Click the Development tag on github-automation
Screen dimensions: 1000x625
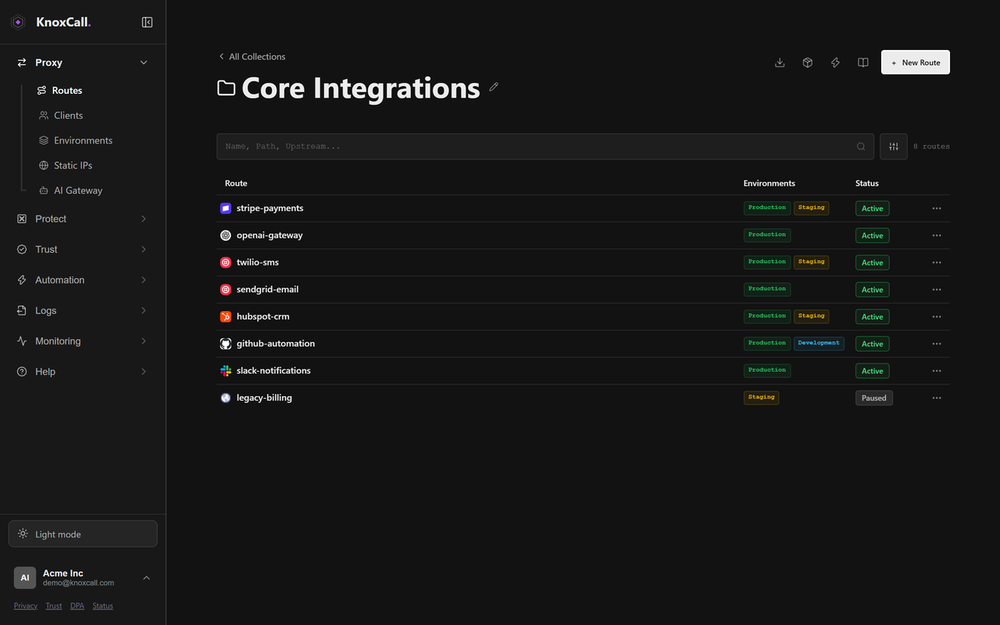point(819,343)
